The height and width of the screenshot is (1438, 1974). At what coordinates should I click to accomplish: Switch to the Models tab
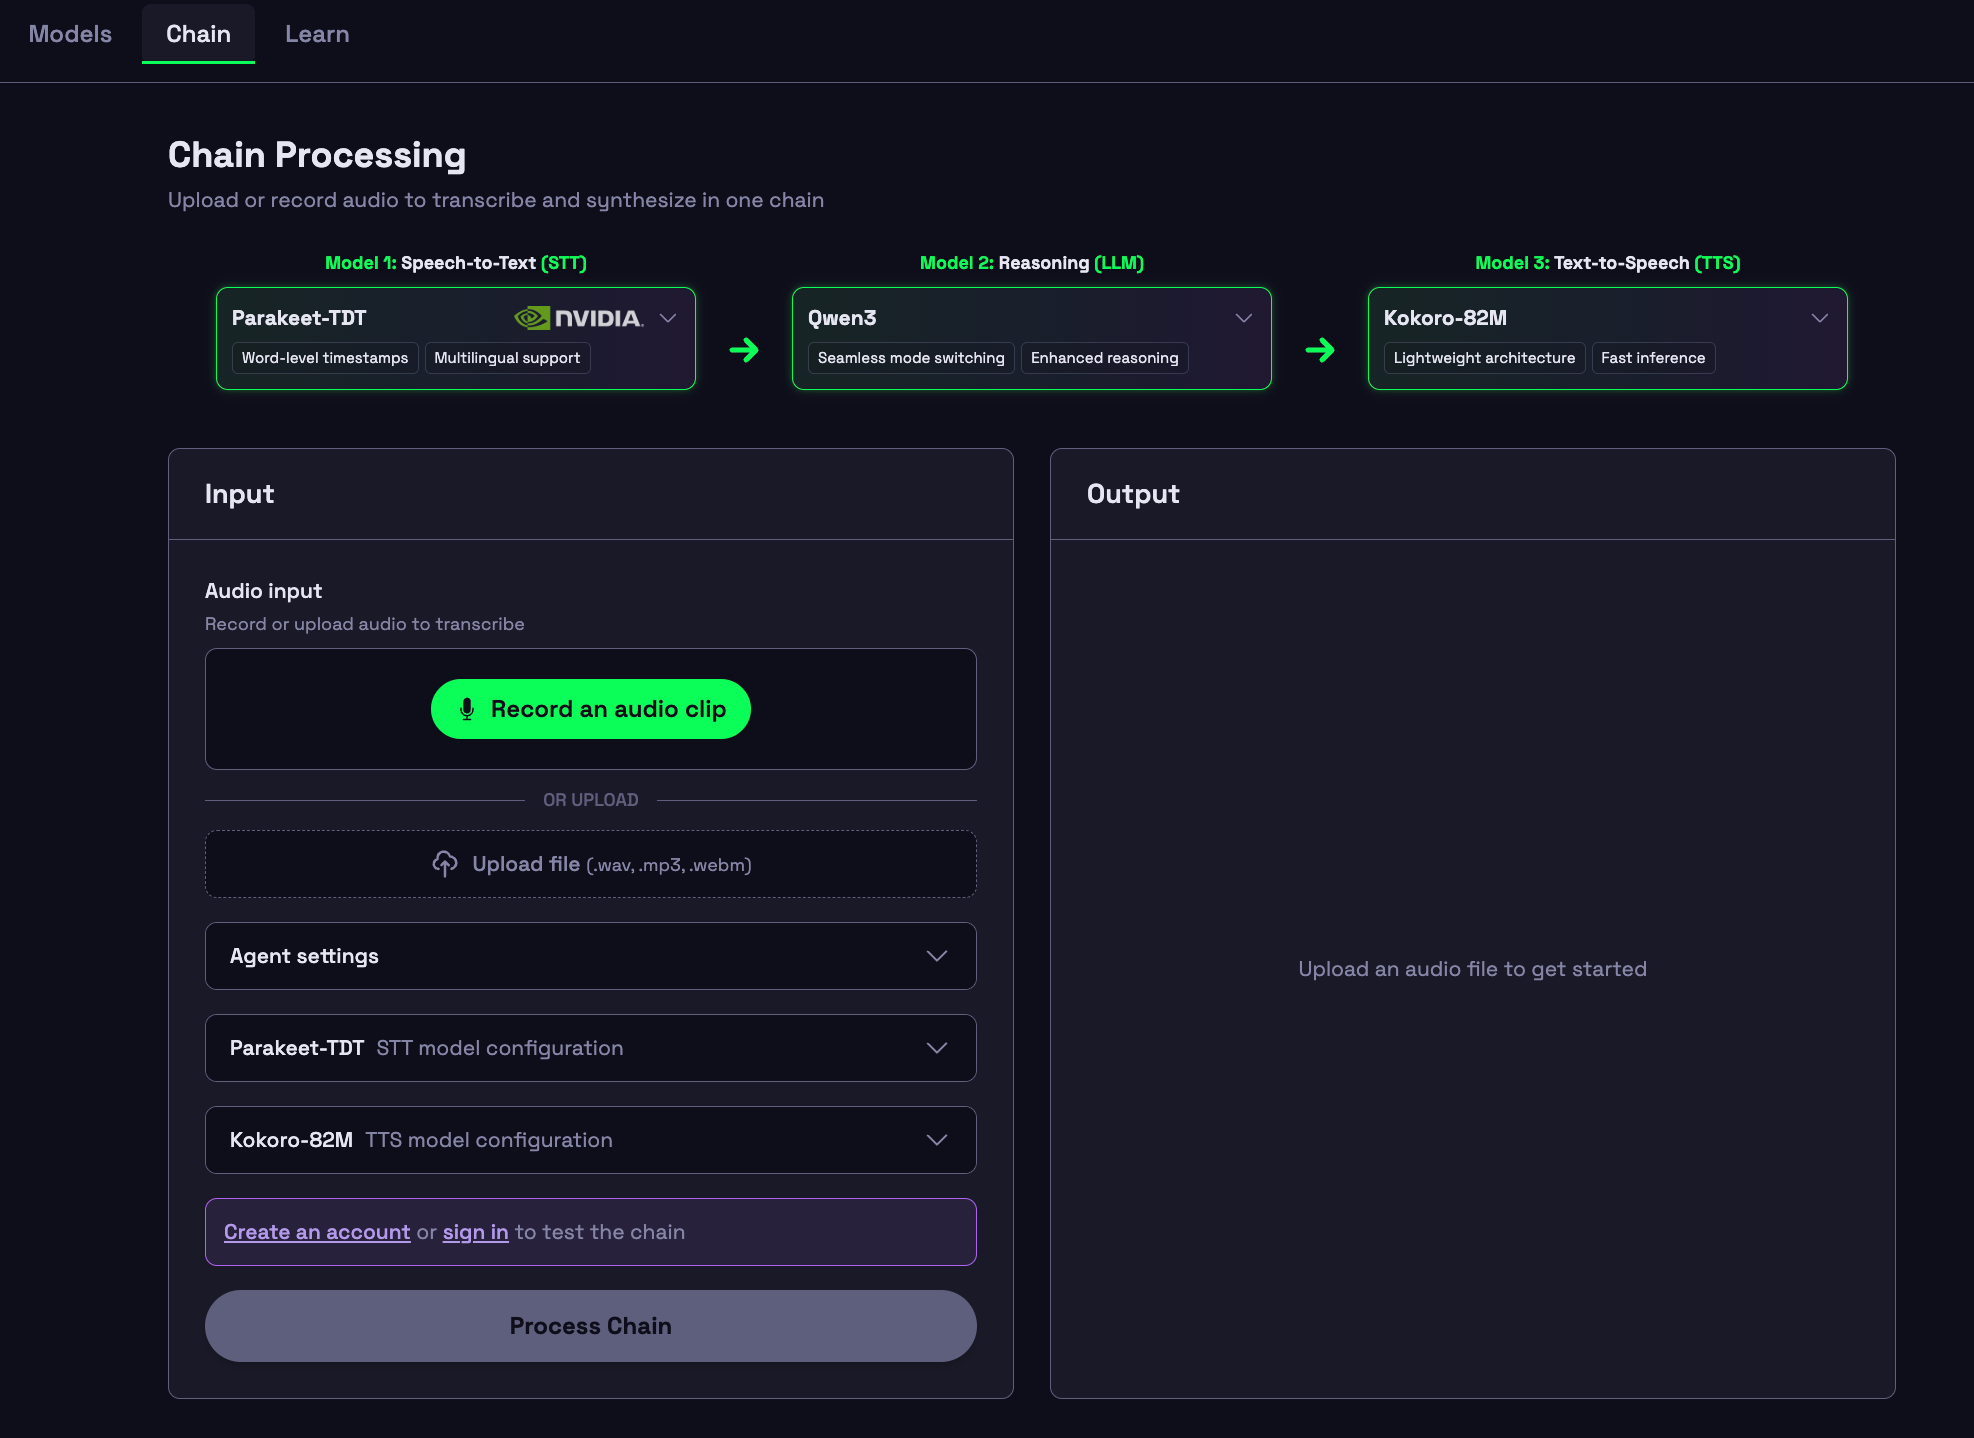[70, 34]
